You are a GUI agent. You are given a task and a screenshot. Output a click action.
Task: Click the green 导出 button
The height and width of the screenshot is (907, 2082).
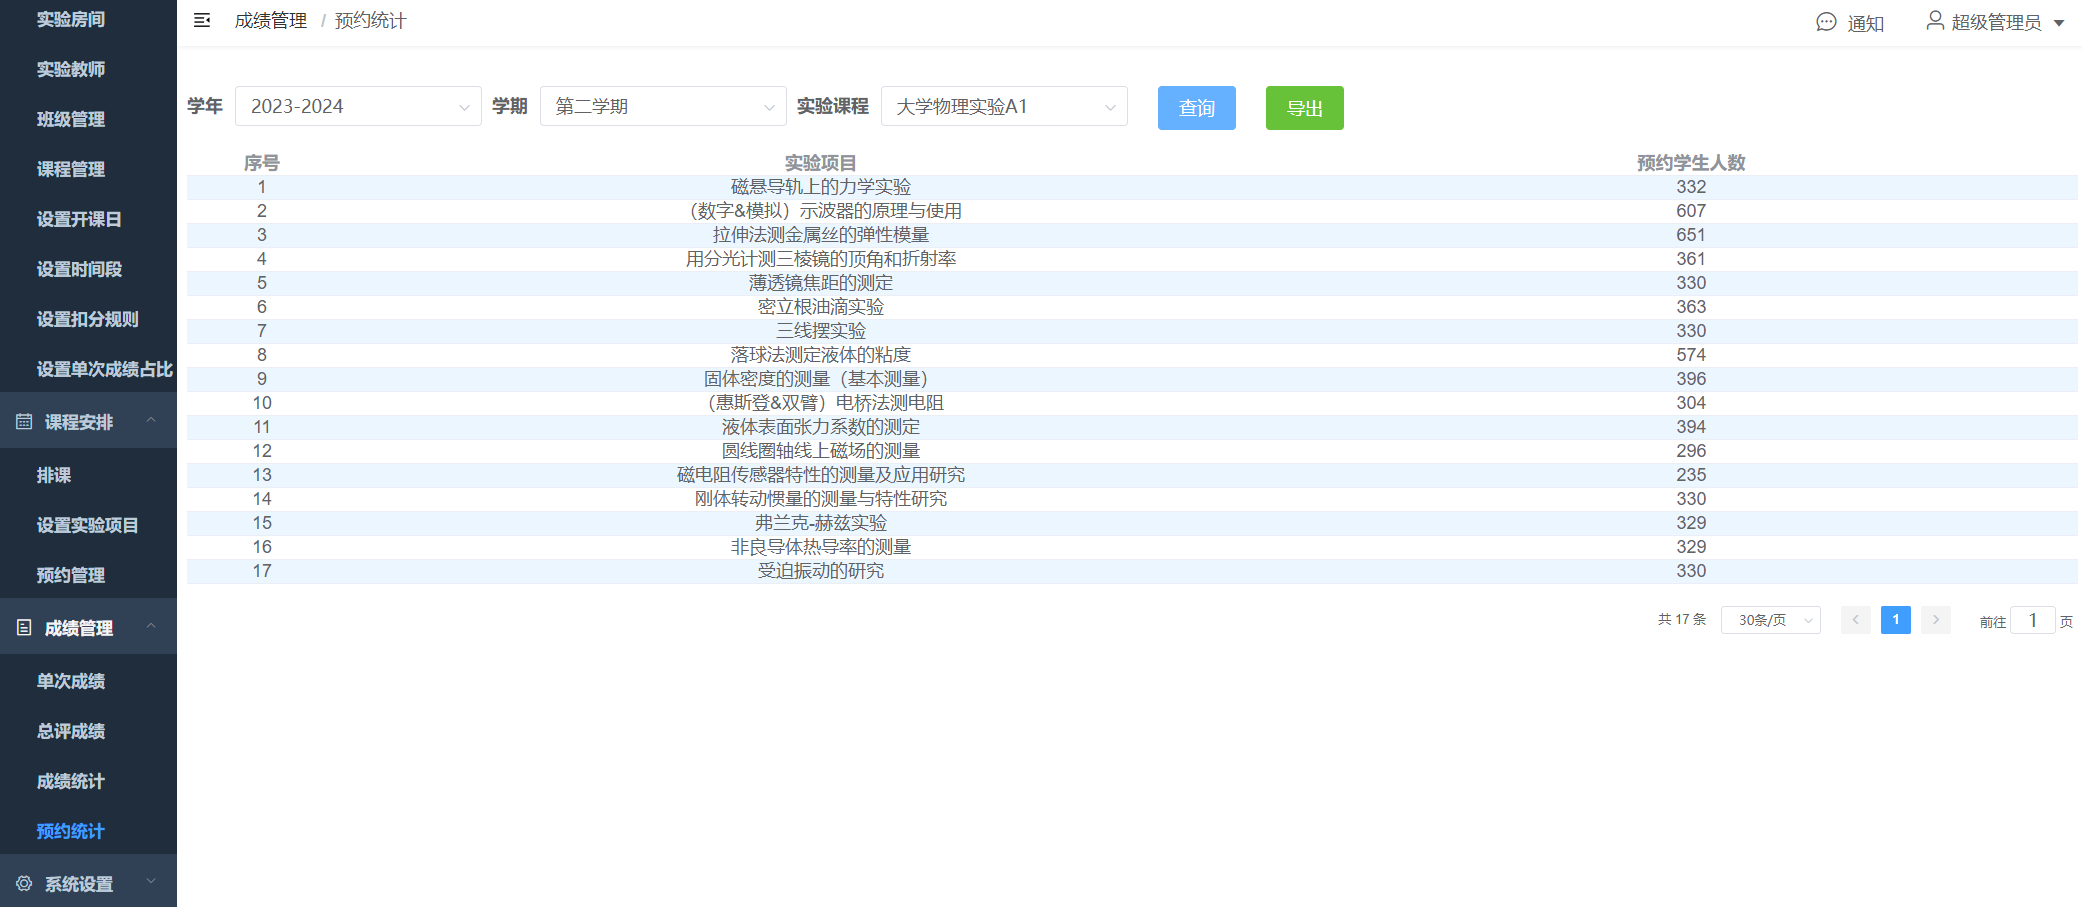1305,108
